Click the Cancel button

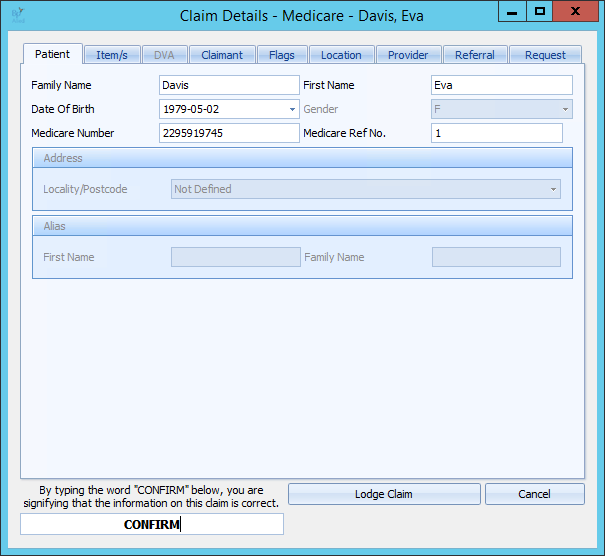(534, 494)
